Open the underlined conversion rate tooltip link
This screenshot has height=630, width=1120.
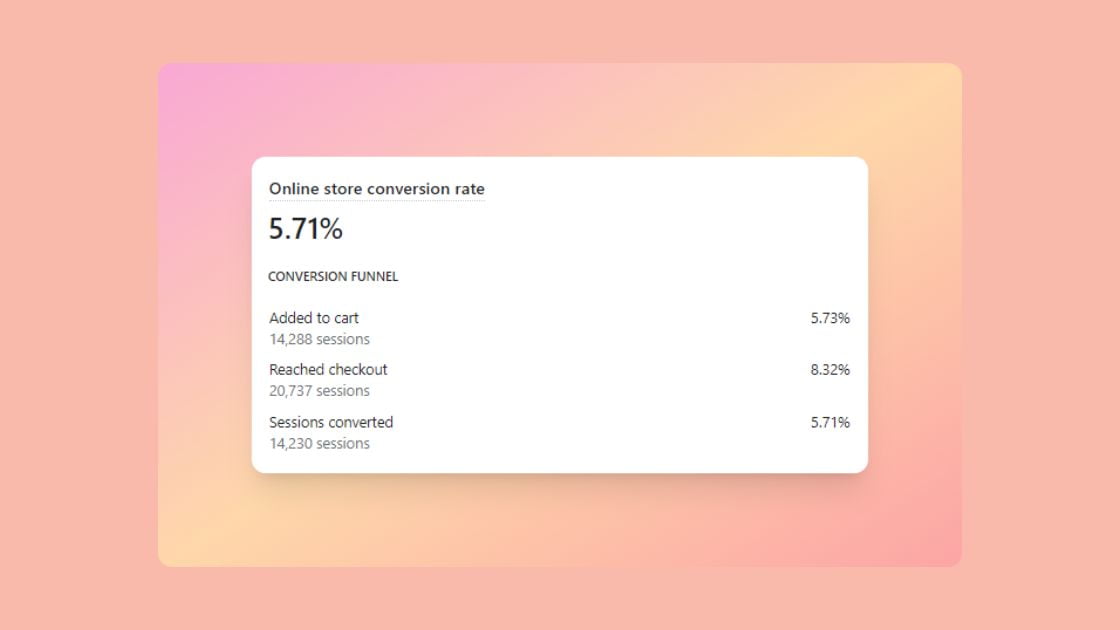pyautogui.click(x=376, y=189)
